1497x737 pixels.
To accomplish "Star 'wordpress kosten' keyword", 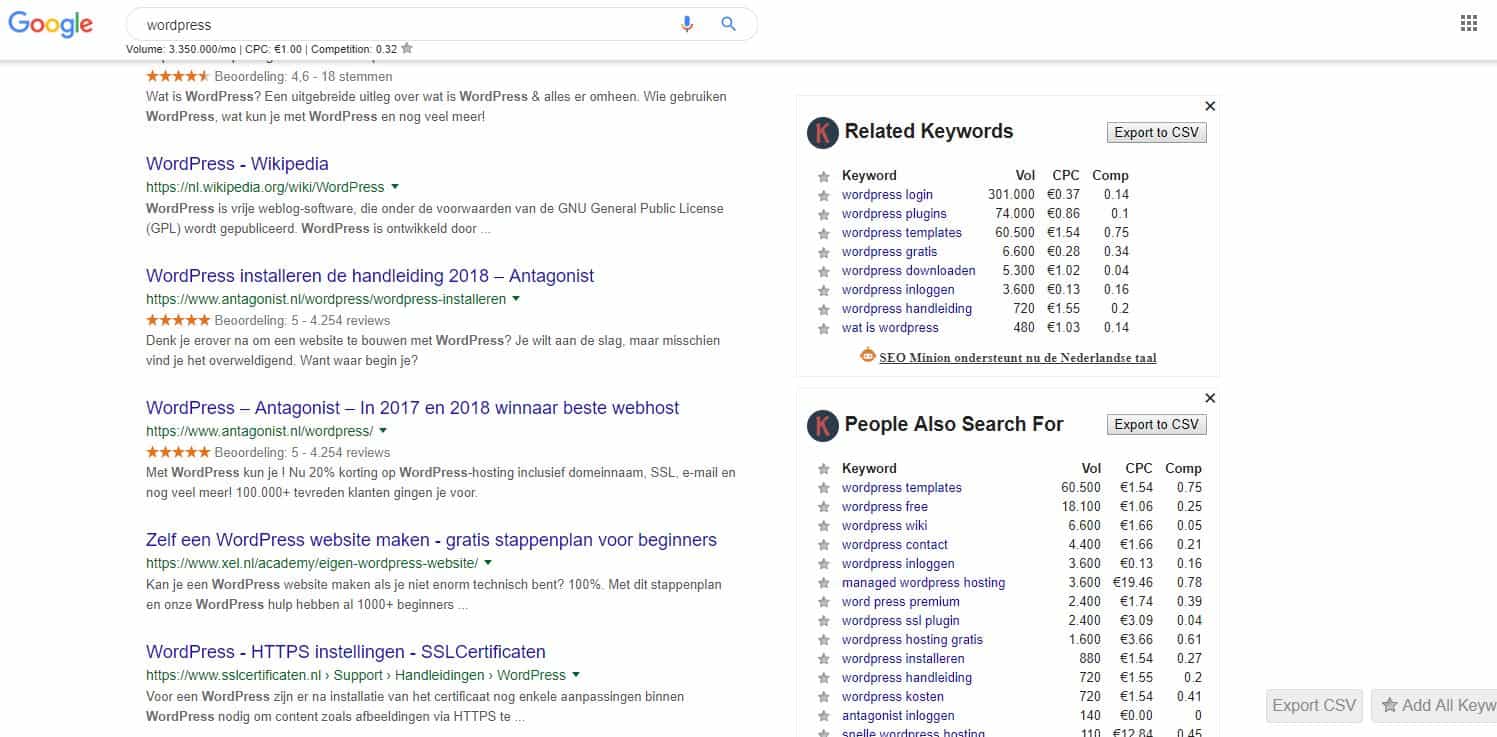I will [x=823, y=697].
